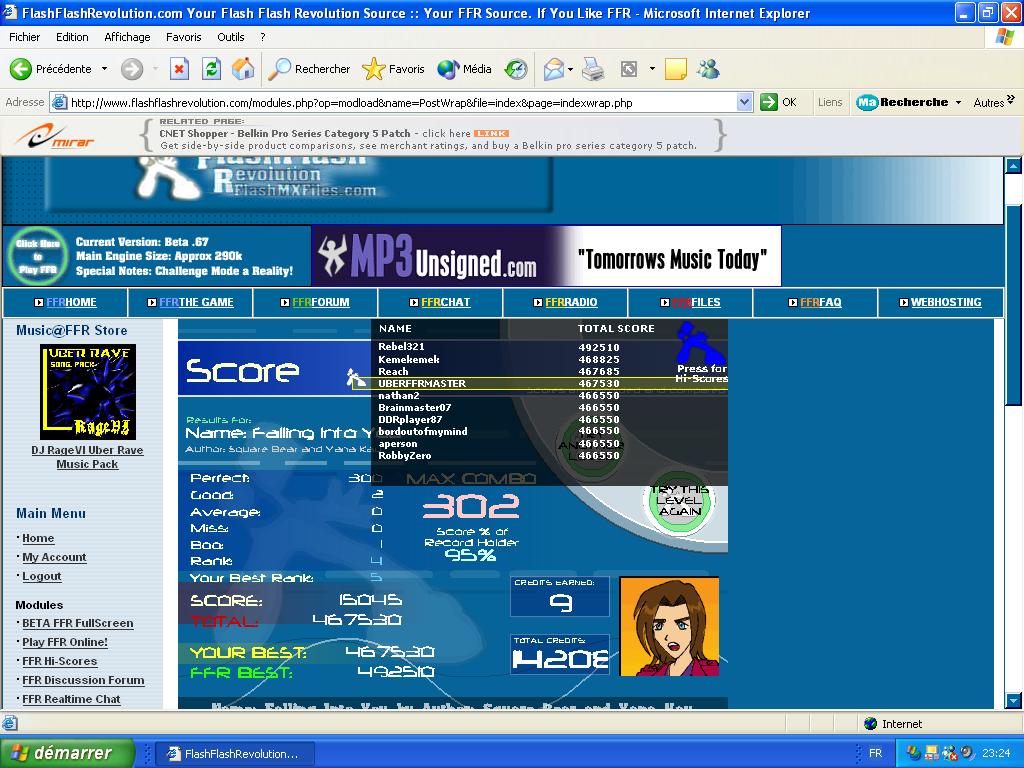The height and width of the screenshot is (768, 1024).
Task: Open FFRFAQ navigation tab
Action: coord(814,302)
